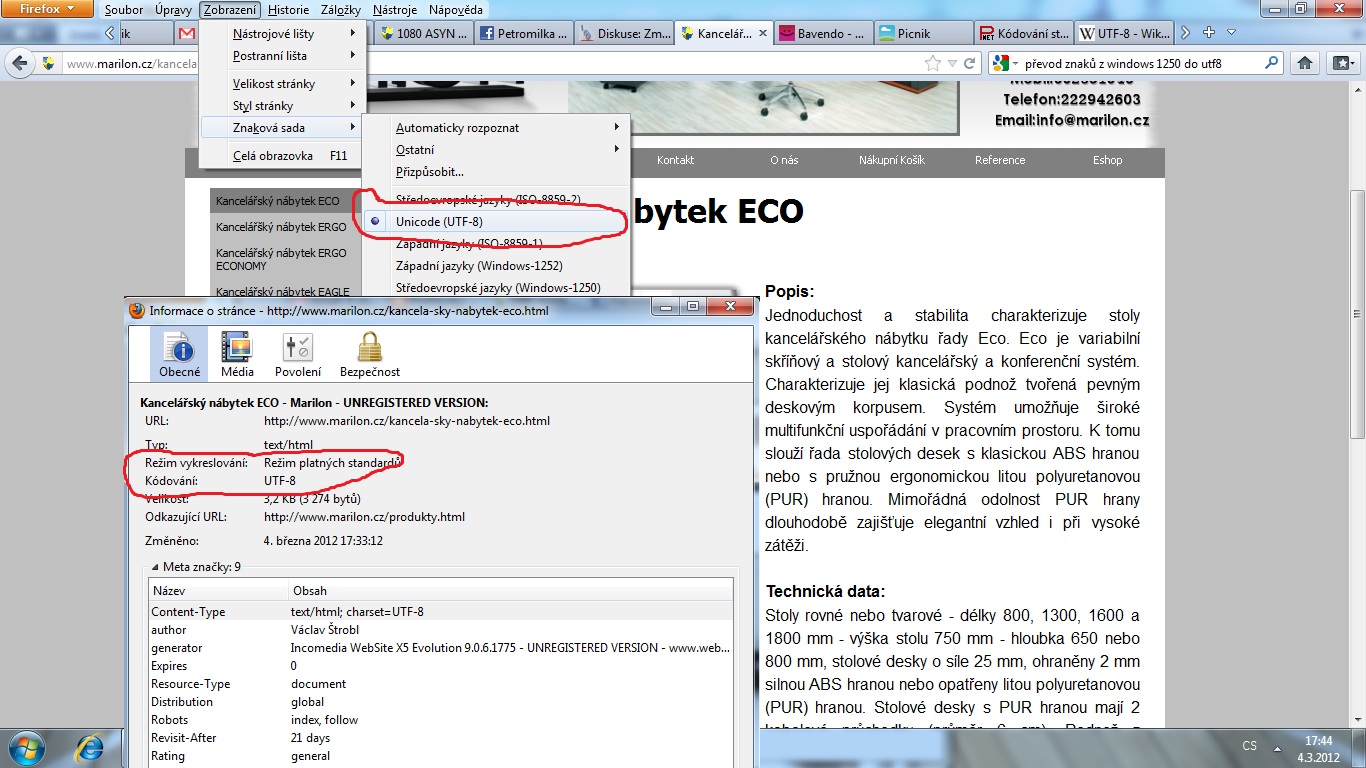Expand the Postranní lišta submenu
This screenshot has width=1366, height=768.
pyautogui.click(x=282, y=56)
